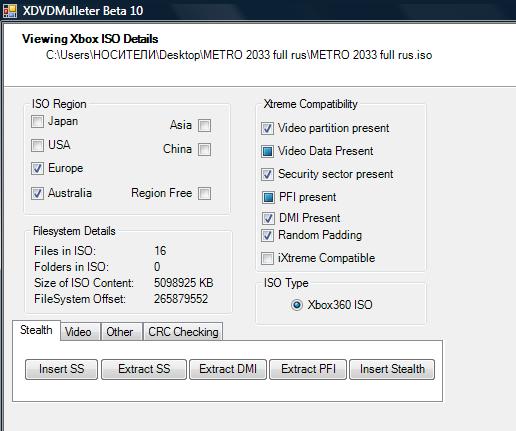Viewport: 516px width, 431px height.
Task: Click the FileSystem Offset label
Action: coord(80,299)
